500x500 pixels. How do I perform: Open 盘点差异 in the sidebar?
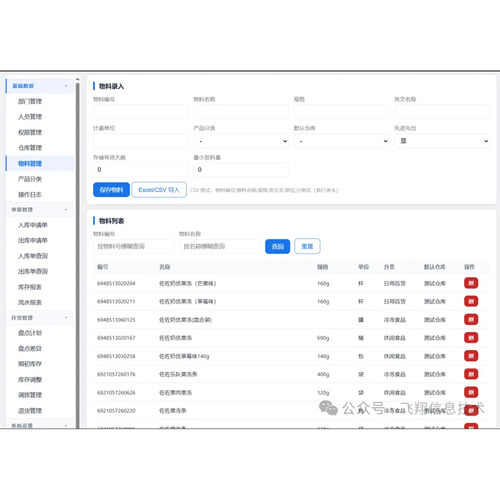(x=30, y=349)
